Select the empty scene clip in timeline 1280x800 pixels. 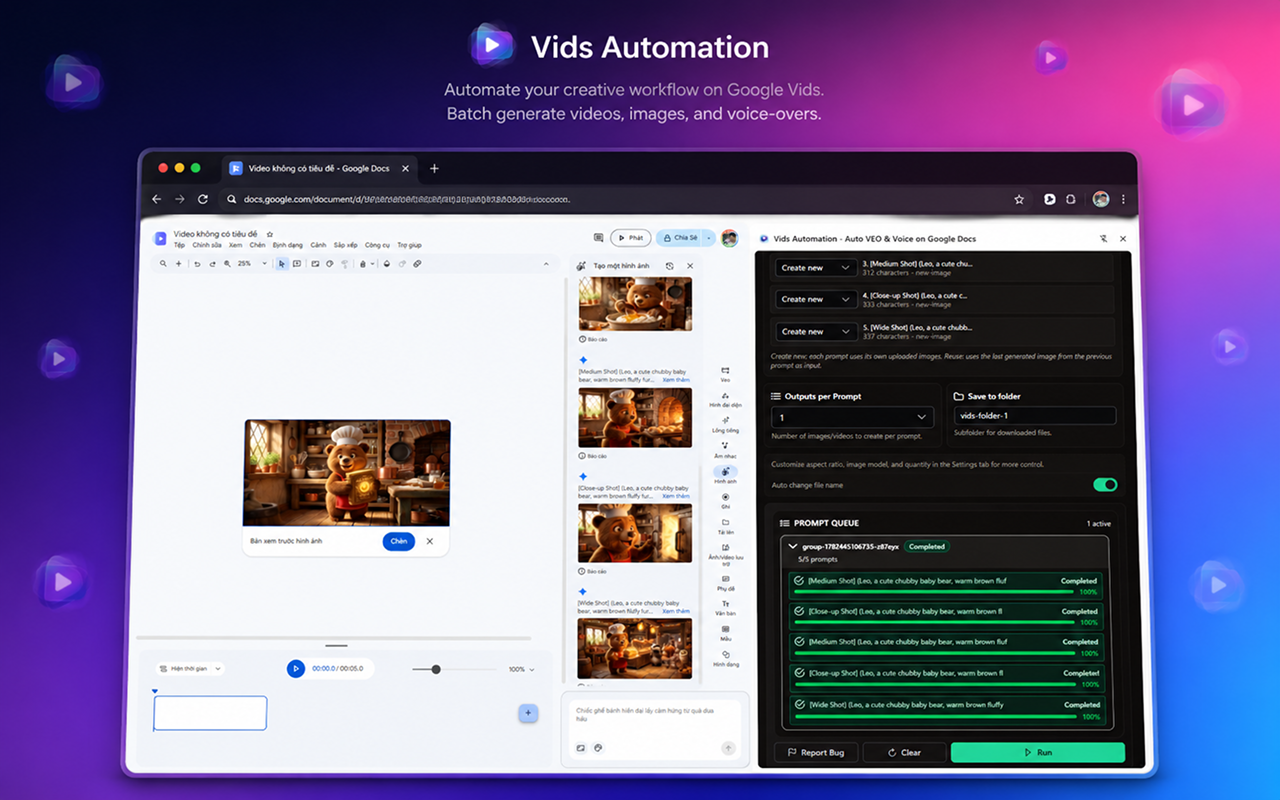click(210, 713)
